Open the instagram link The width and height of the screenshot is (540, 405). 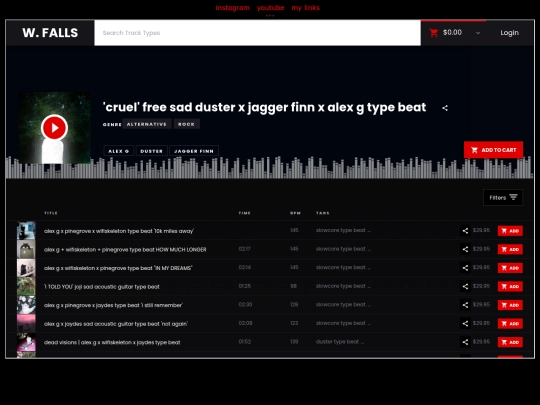tap(232, 8)
